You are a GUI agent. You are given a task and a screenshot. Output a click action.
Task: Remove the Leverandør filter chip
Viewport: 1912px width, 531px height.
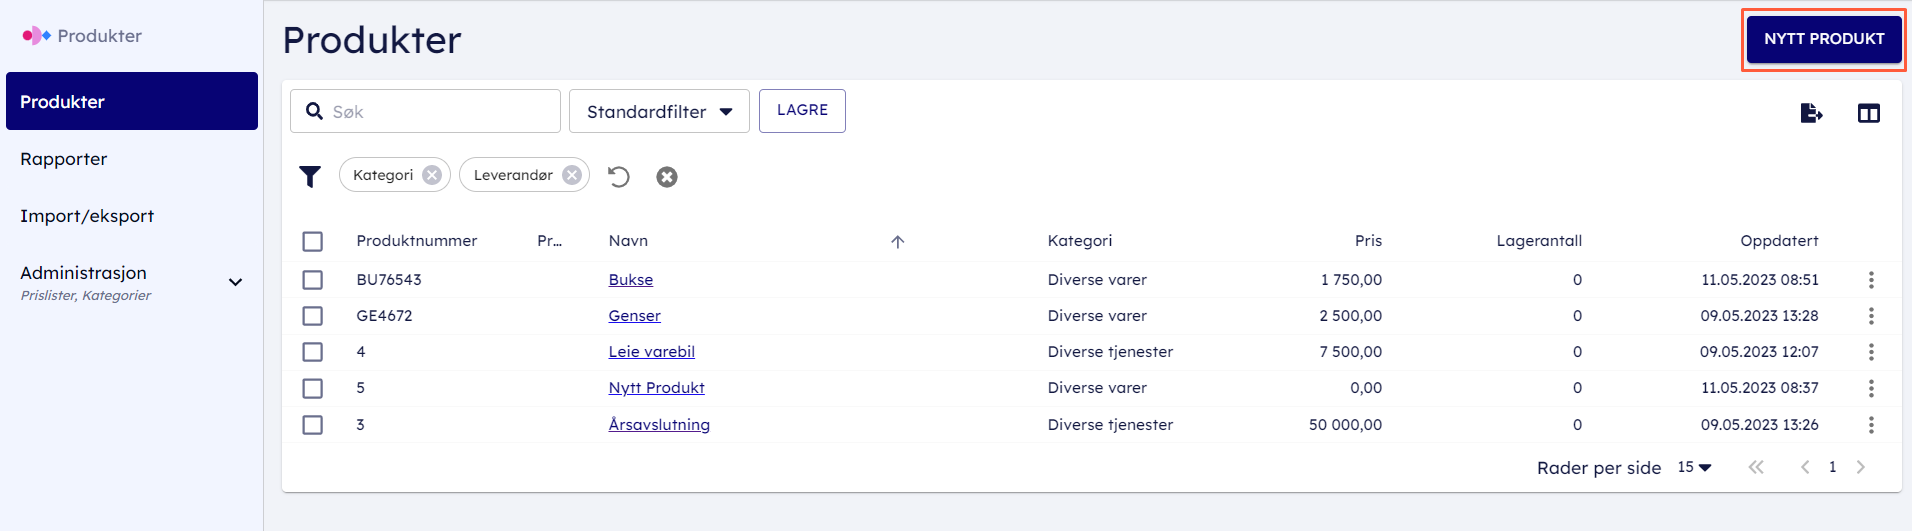572,175
